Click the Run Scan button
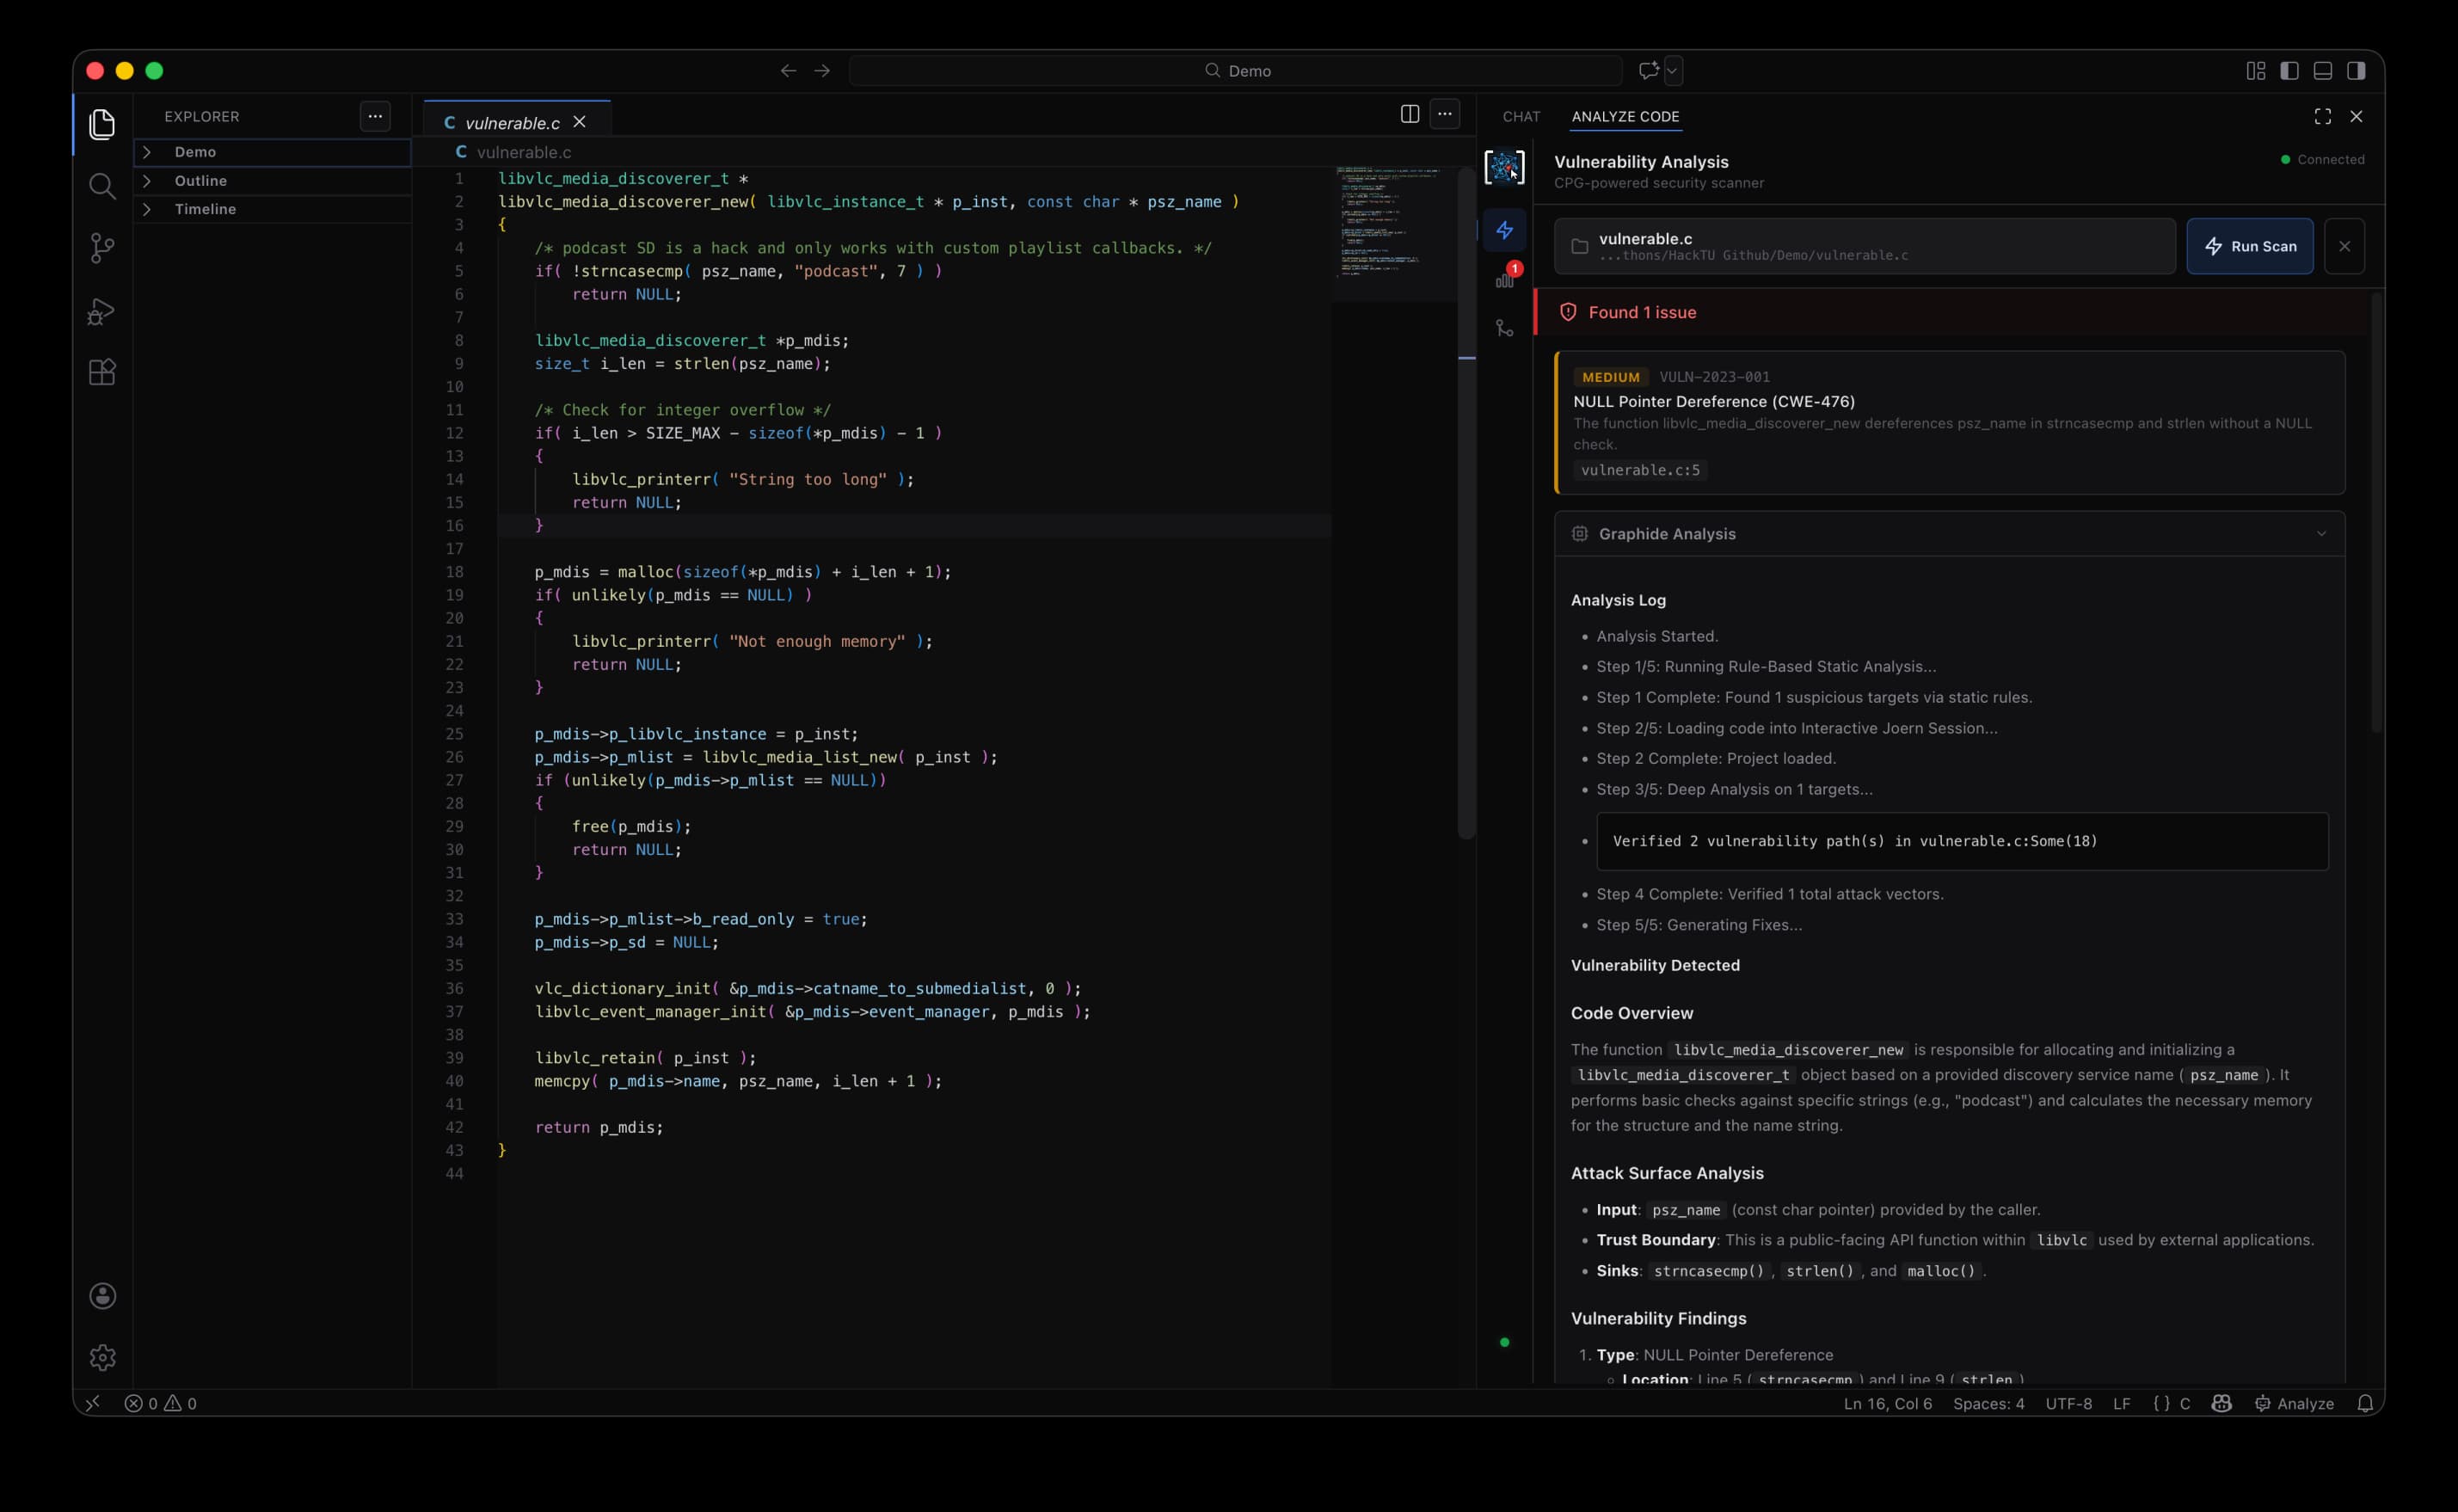The width and height of the screenshot is (2458, 1512). click(x=2249, y=246)
